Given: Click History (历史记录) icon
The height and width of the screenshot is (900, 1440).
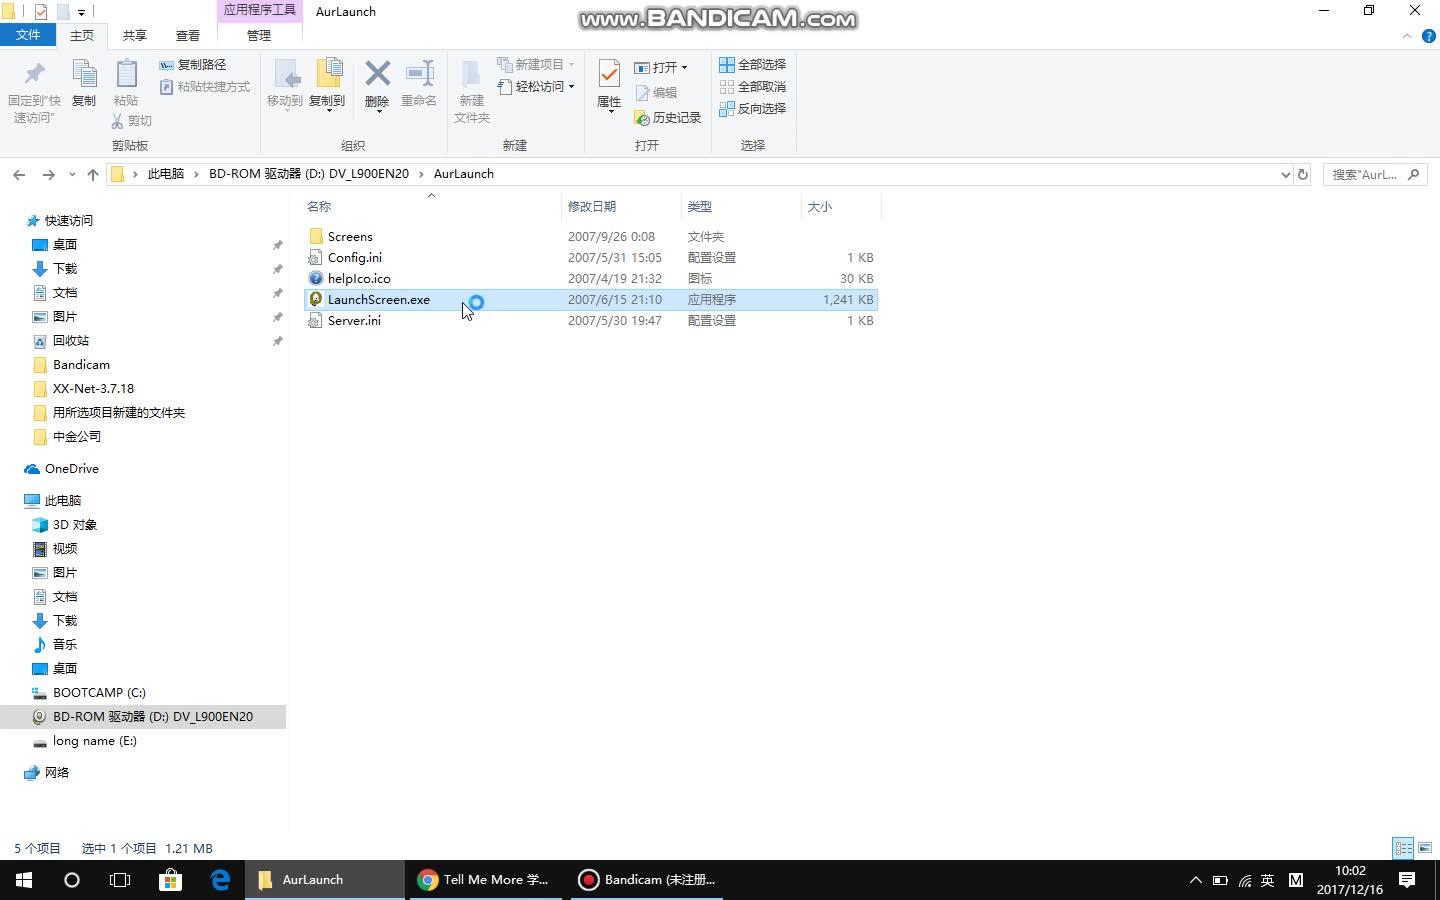Looking at the screenshot, I should click(667, 118).
